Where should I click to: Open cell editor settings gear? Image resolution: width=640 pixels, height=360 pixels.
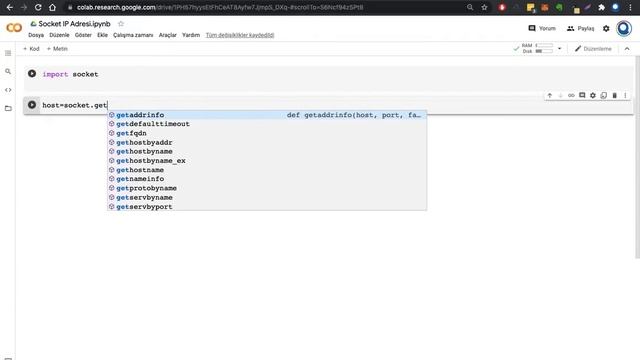593,96
